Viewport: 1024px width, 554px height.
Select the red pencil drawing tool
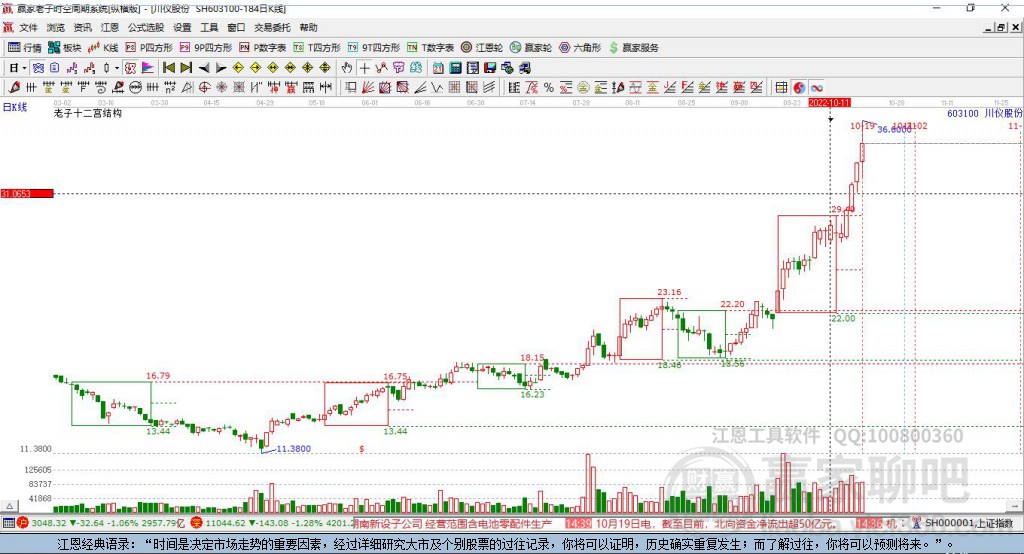14,88
